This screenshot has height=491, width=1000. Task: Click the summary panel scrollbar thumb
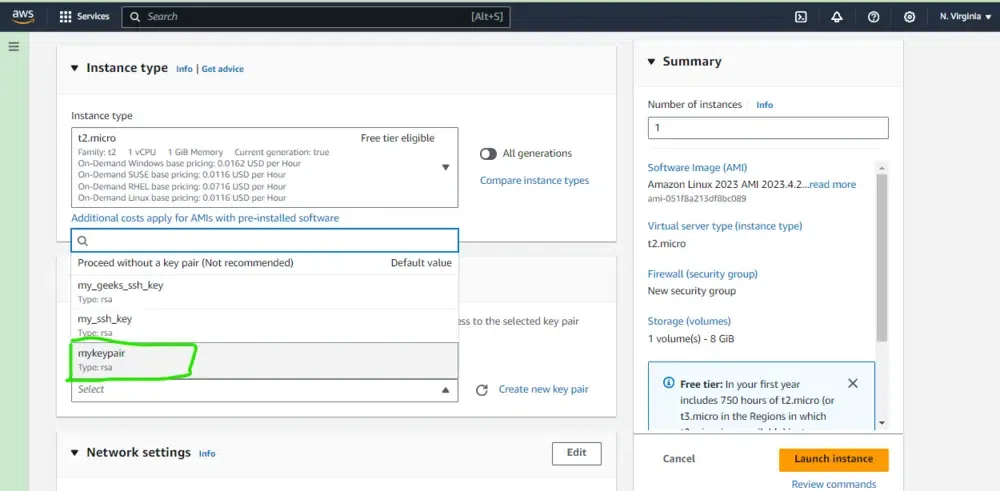(x=882, y=257)
